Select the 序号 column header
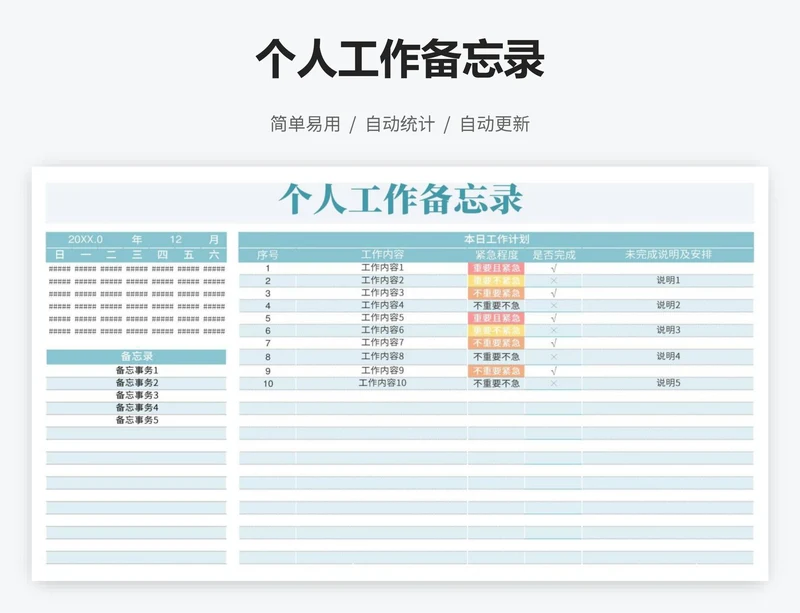Screen dimensions: 800x613 coord(267,255)
